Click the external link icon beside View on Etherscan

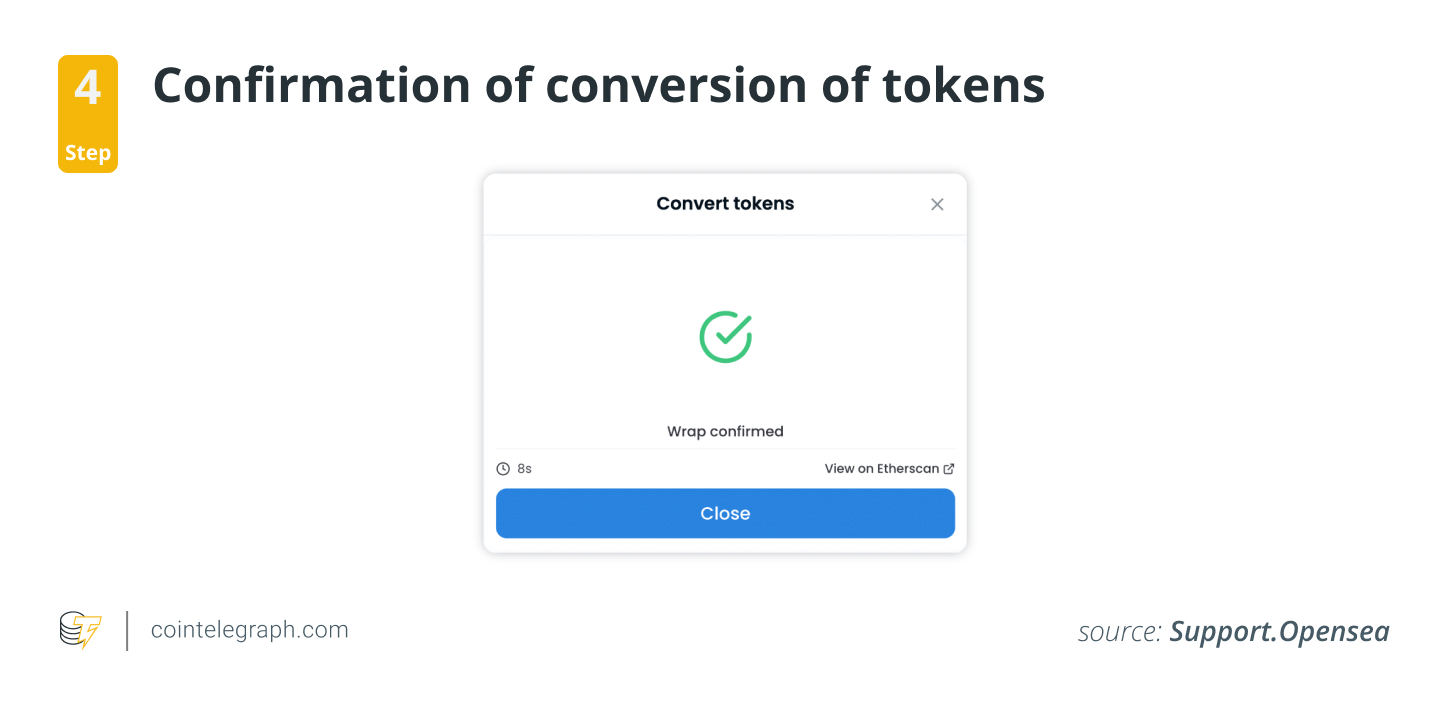coord(948,468)
